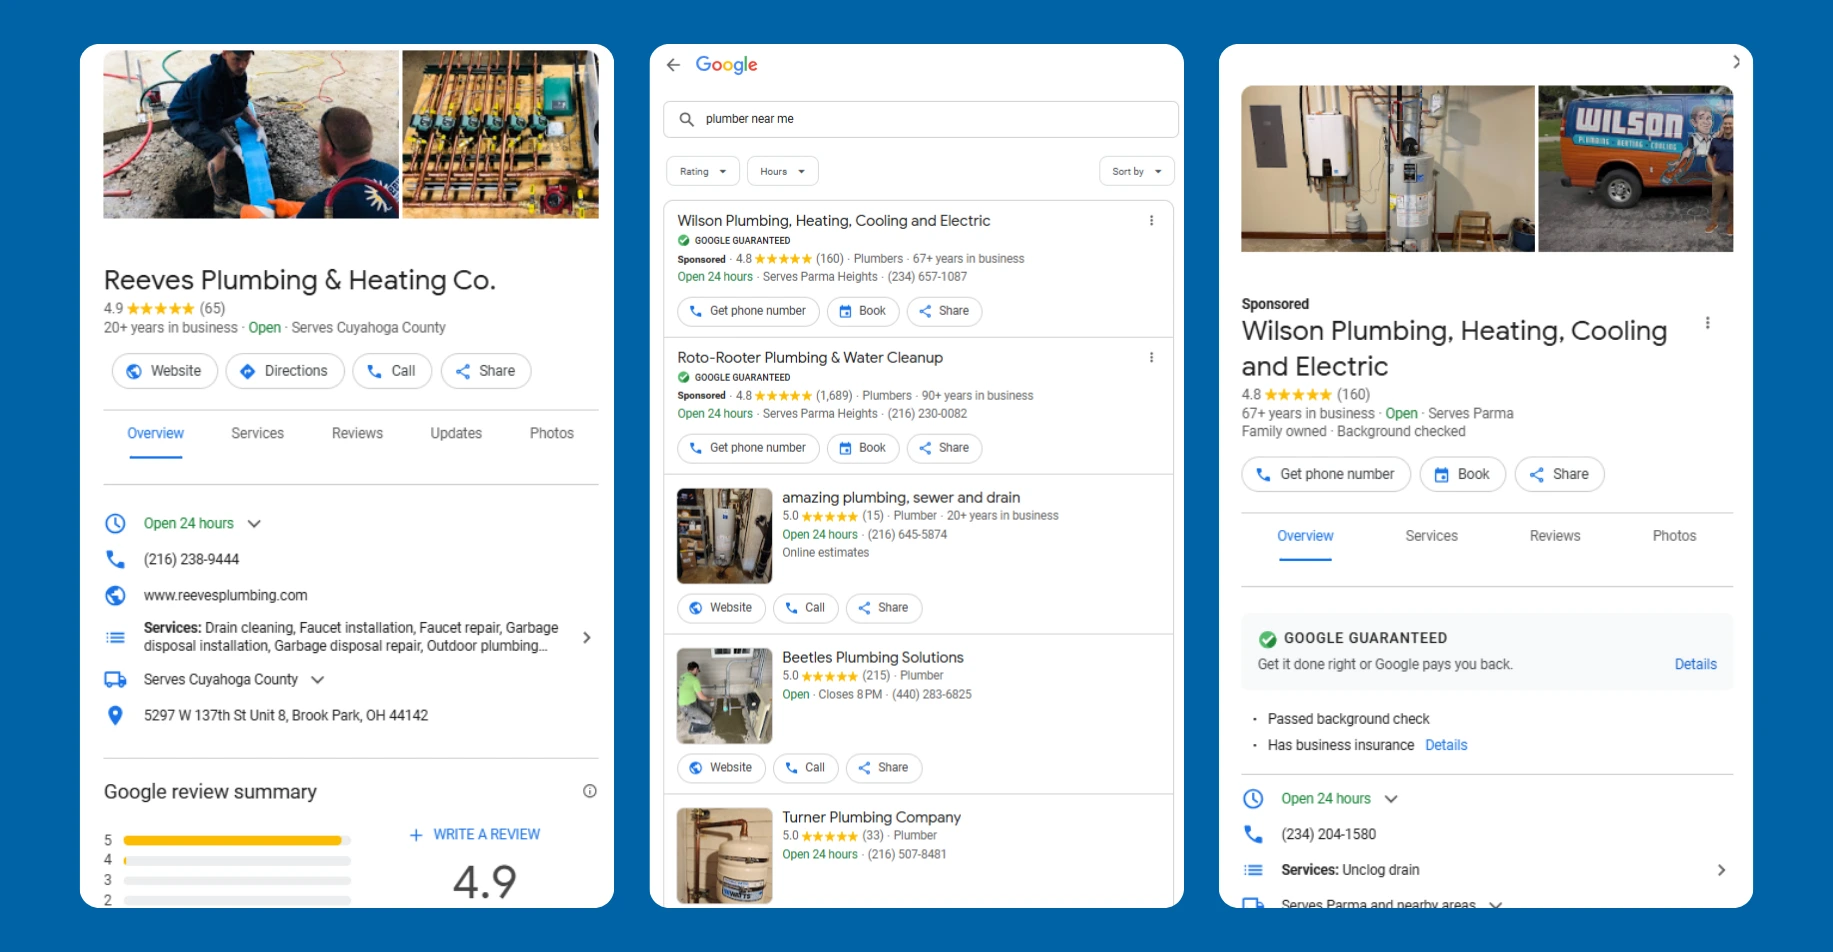Open the three-dot menu for Wilson Plumbing listing
1833x952 pixels.
click(1151, 221)
